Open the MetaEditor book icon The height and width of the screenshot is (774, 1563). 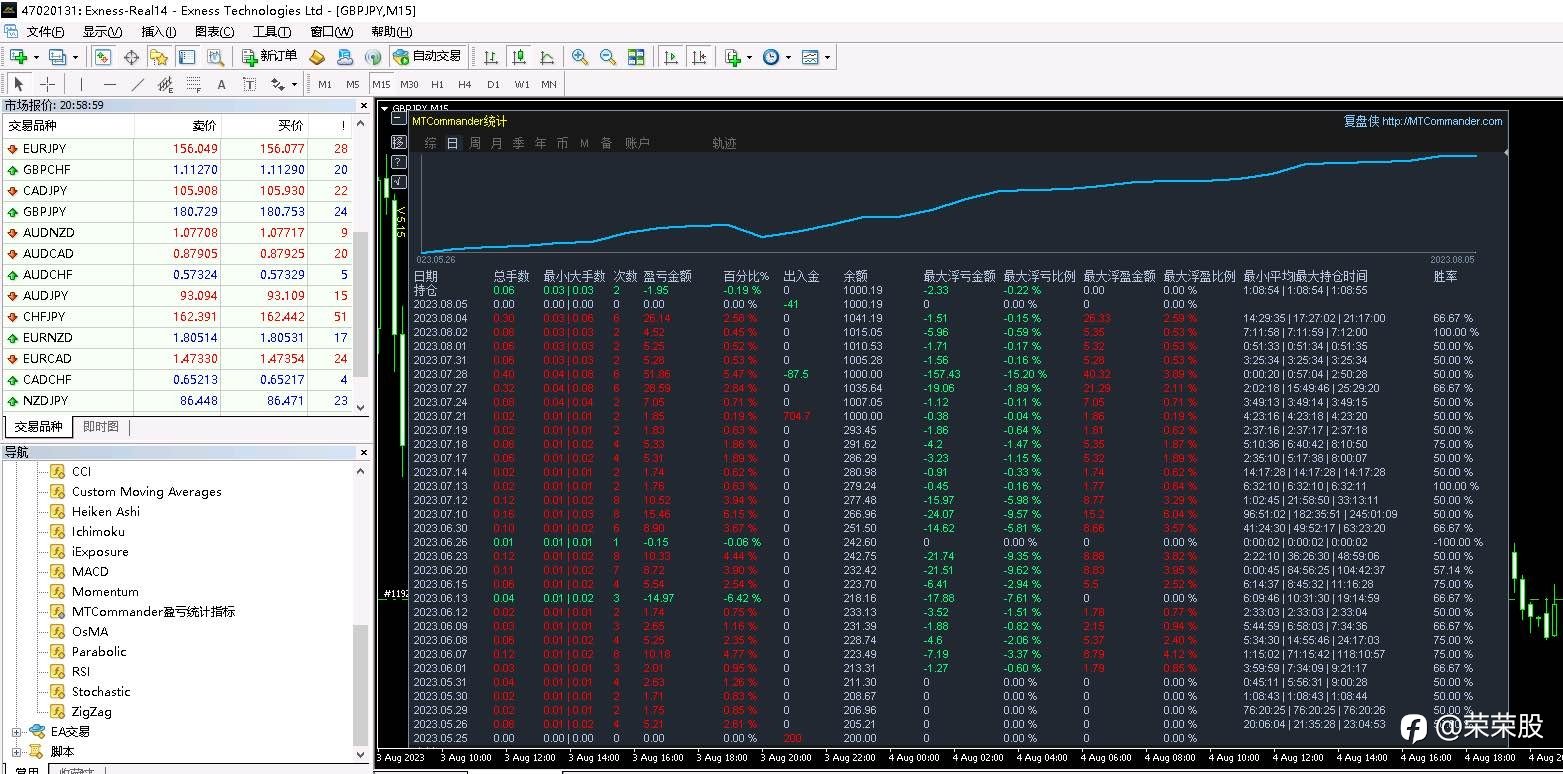tap(317, 57)
